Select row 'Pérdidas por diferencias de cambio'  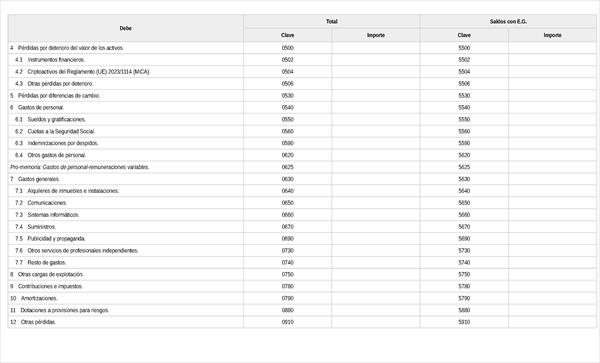pyautogui.click(x=302, y=96)
